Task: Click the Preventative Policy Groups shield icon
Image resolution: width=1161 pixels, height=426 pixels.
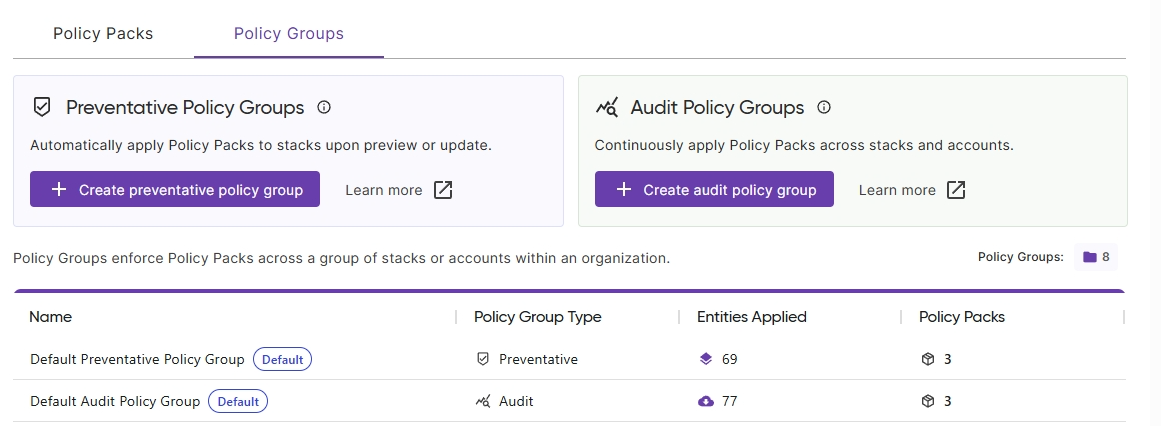Action: tap(42, 107)
